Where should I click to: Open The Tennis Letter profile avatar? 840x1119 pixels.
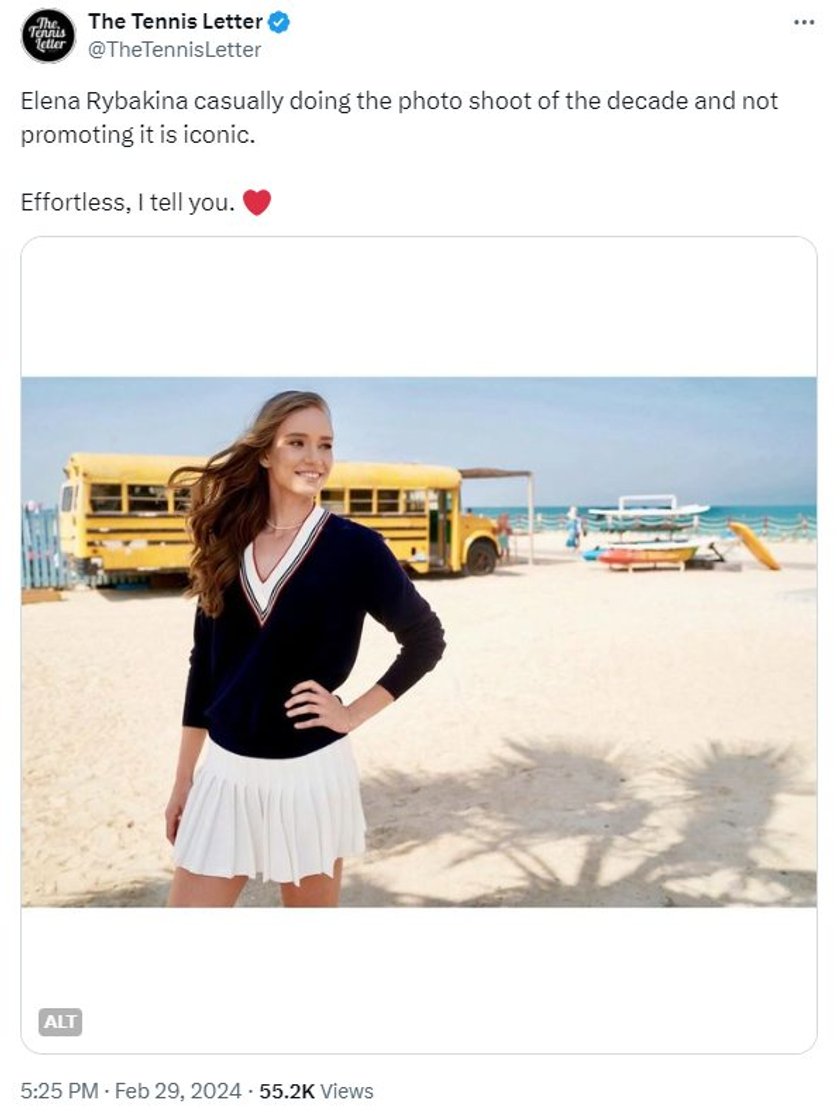pyautogui.click(x=49, y=36)
